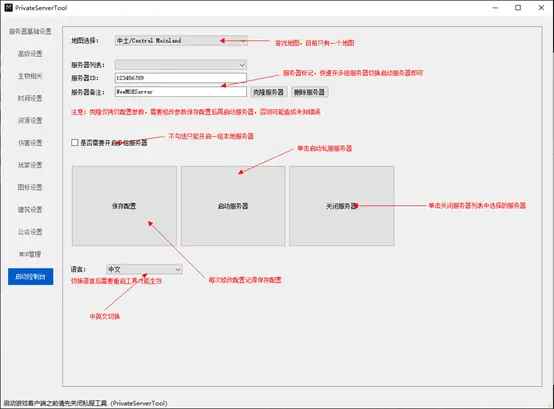Screen dimensions: 554x409
Task: Expand the 服务器列表 dropdown
Action: pos(181,65)
